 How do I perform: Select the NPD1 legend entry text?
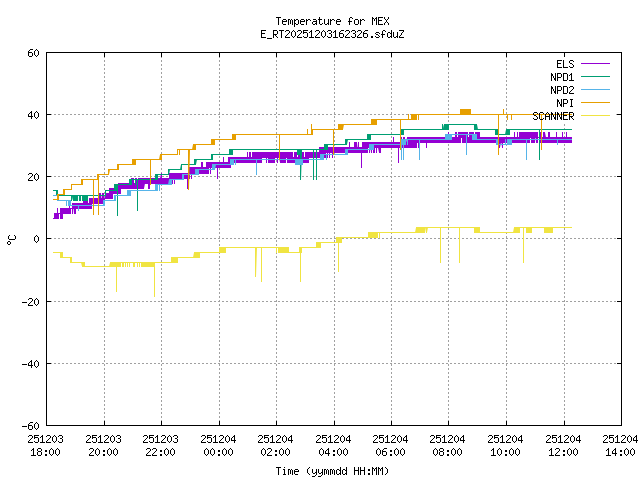[562, 77]
